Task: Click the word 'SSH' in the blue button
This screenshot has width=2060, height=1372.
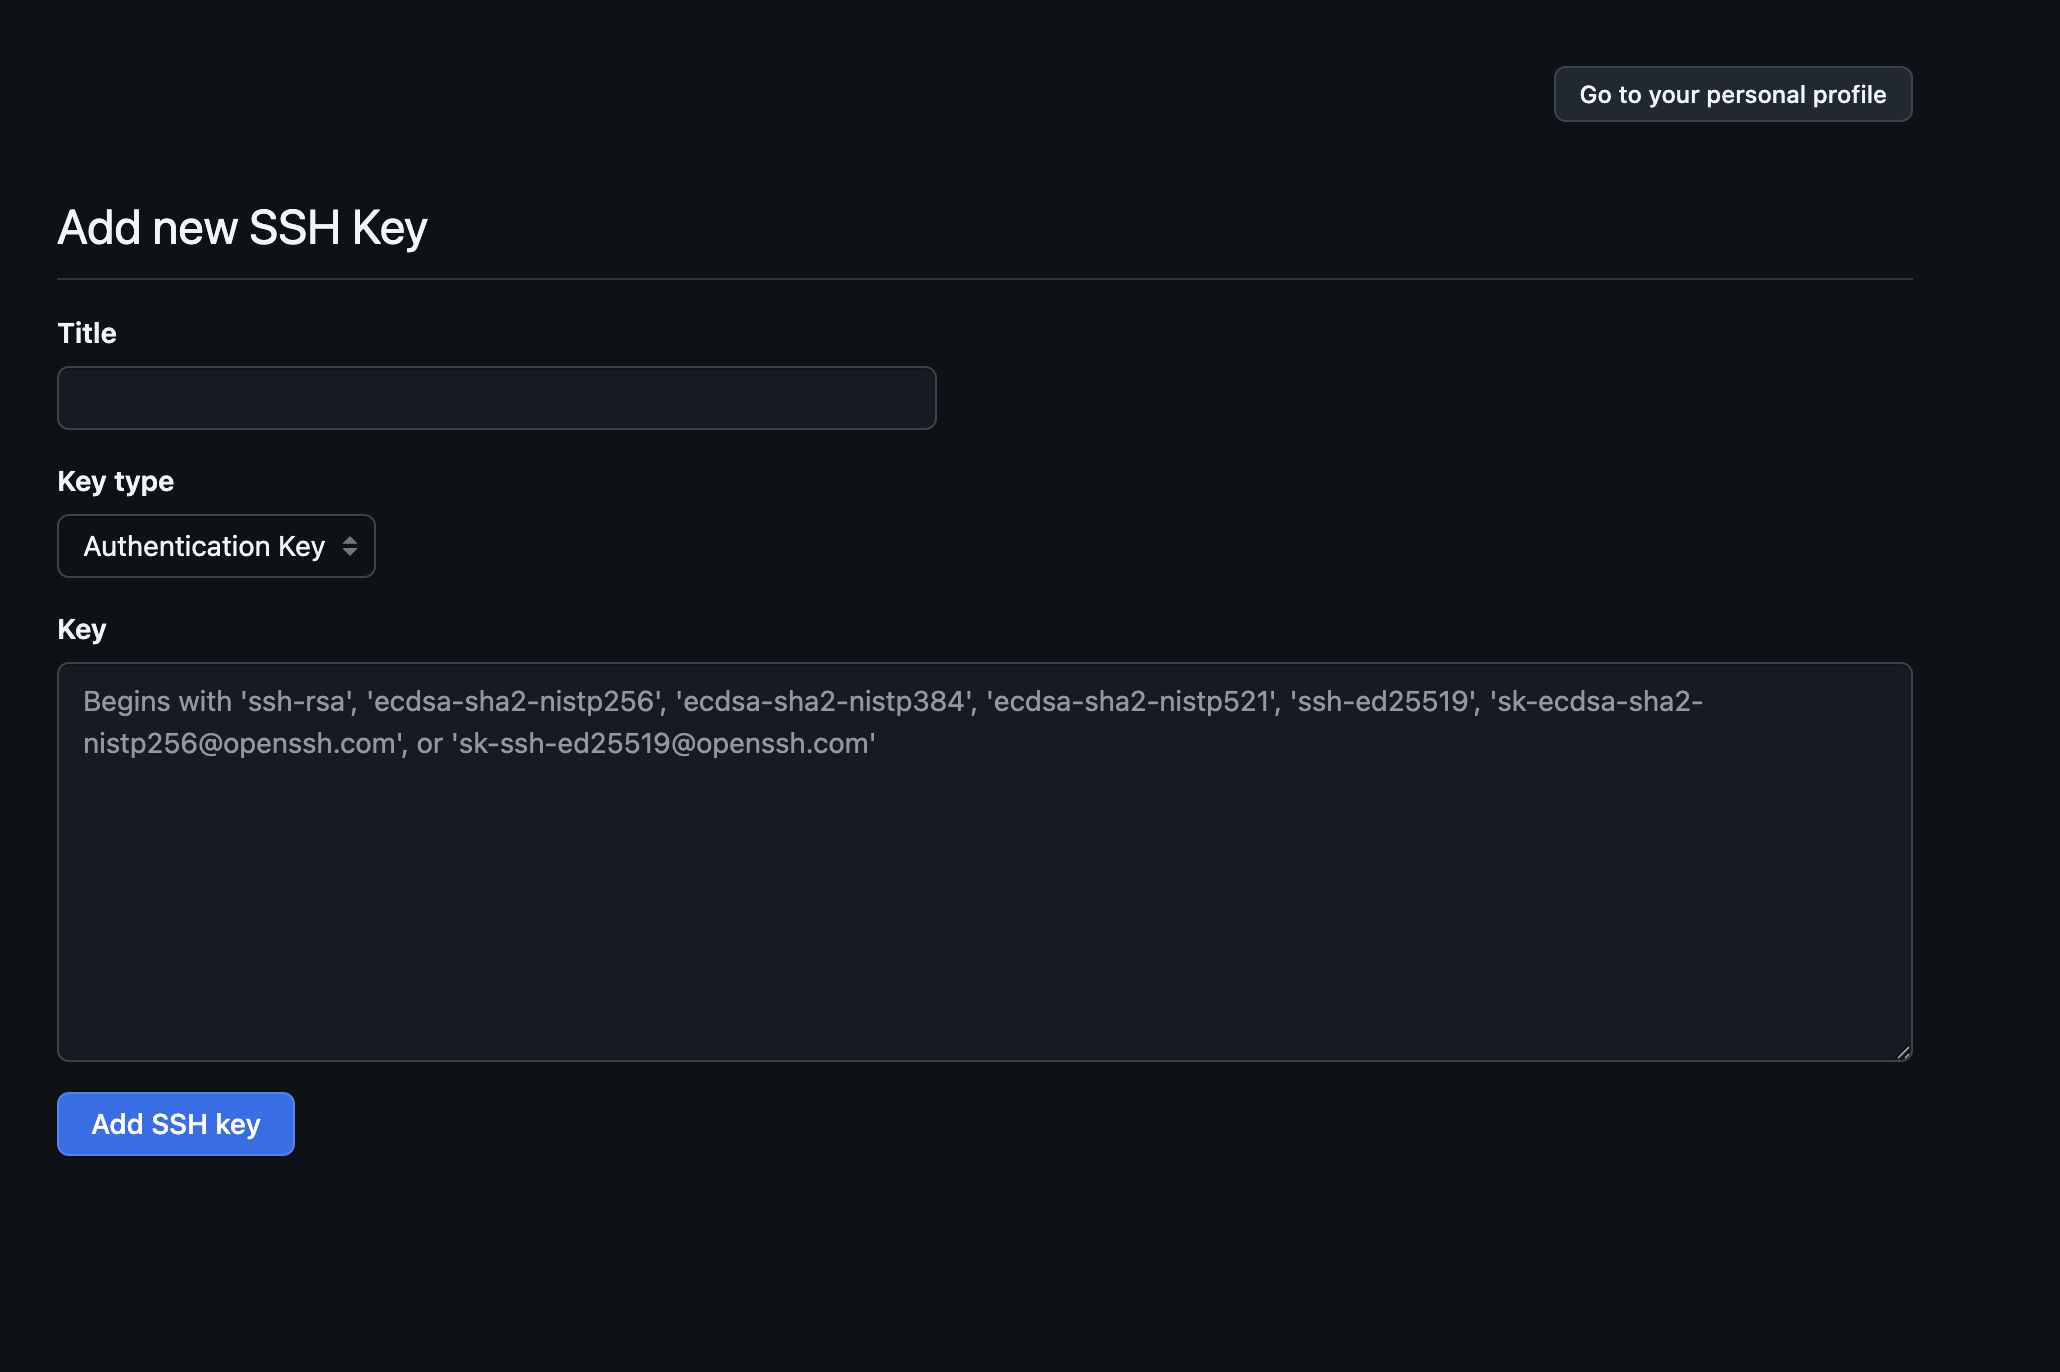Action: [179, 1124]
